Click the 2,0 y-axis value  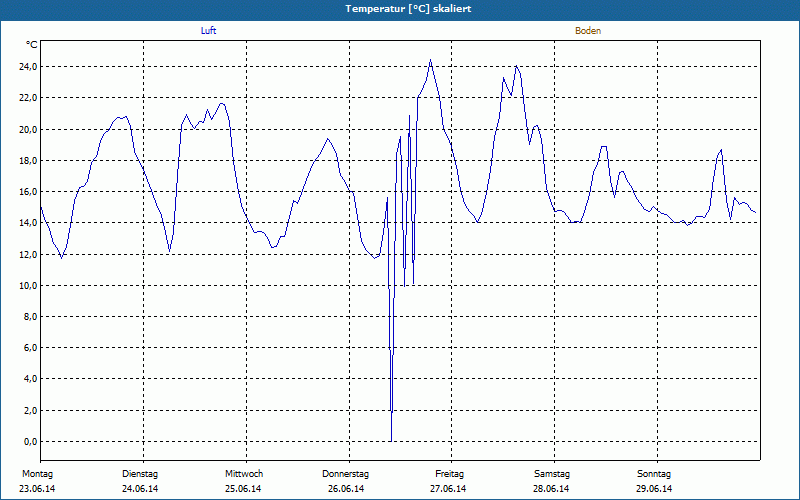click(32, 411)
